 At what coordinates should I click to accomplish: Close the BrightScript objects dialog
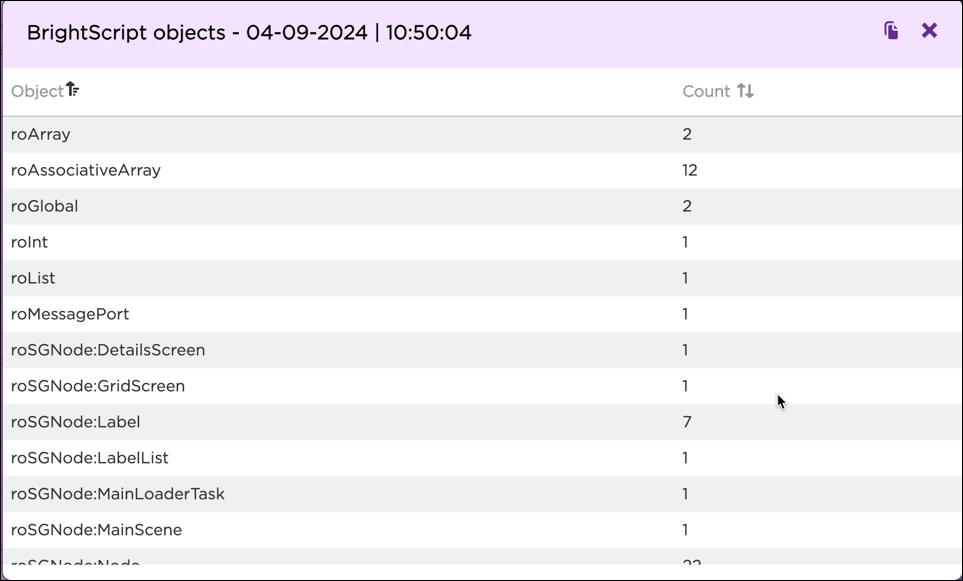[928, 31]
